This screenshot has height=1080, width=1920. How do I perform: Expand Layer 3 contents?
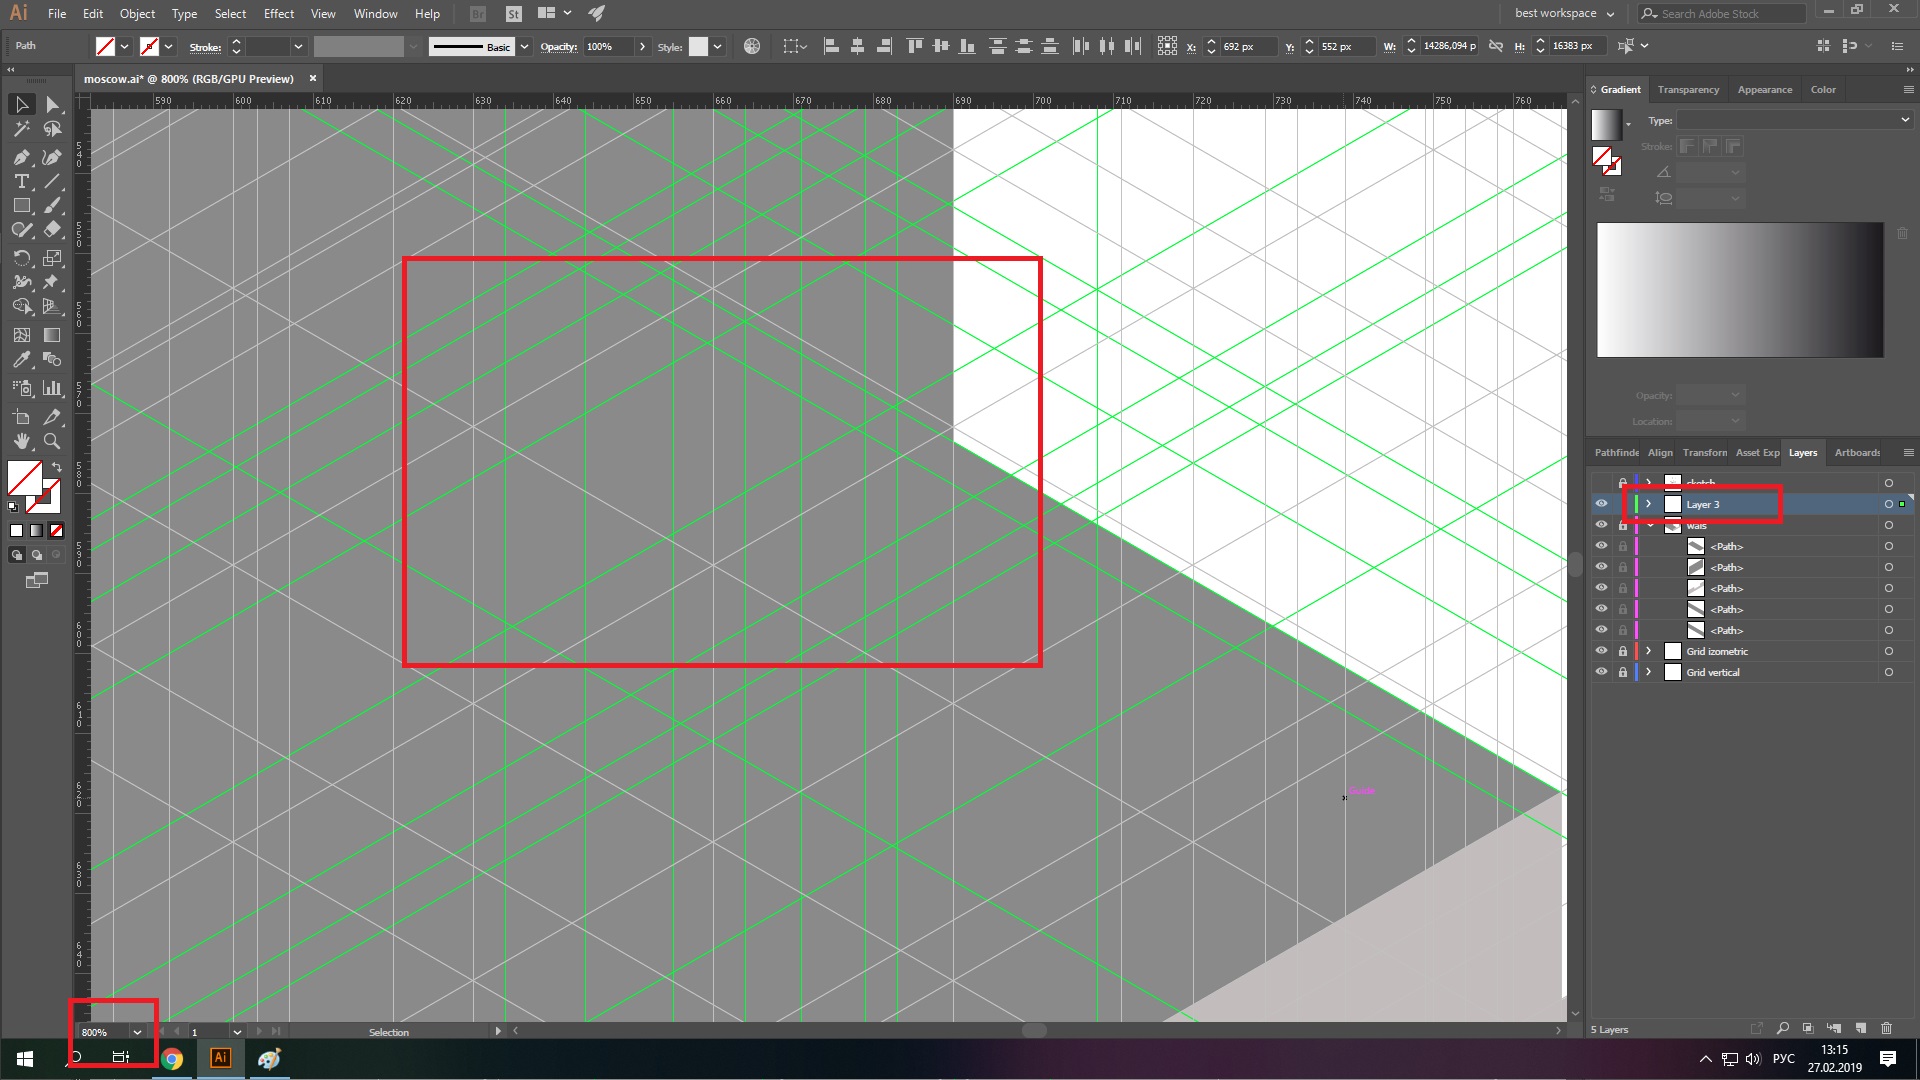tap(1649, 504)
